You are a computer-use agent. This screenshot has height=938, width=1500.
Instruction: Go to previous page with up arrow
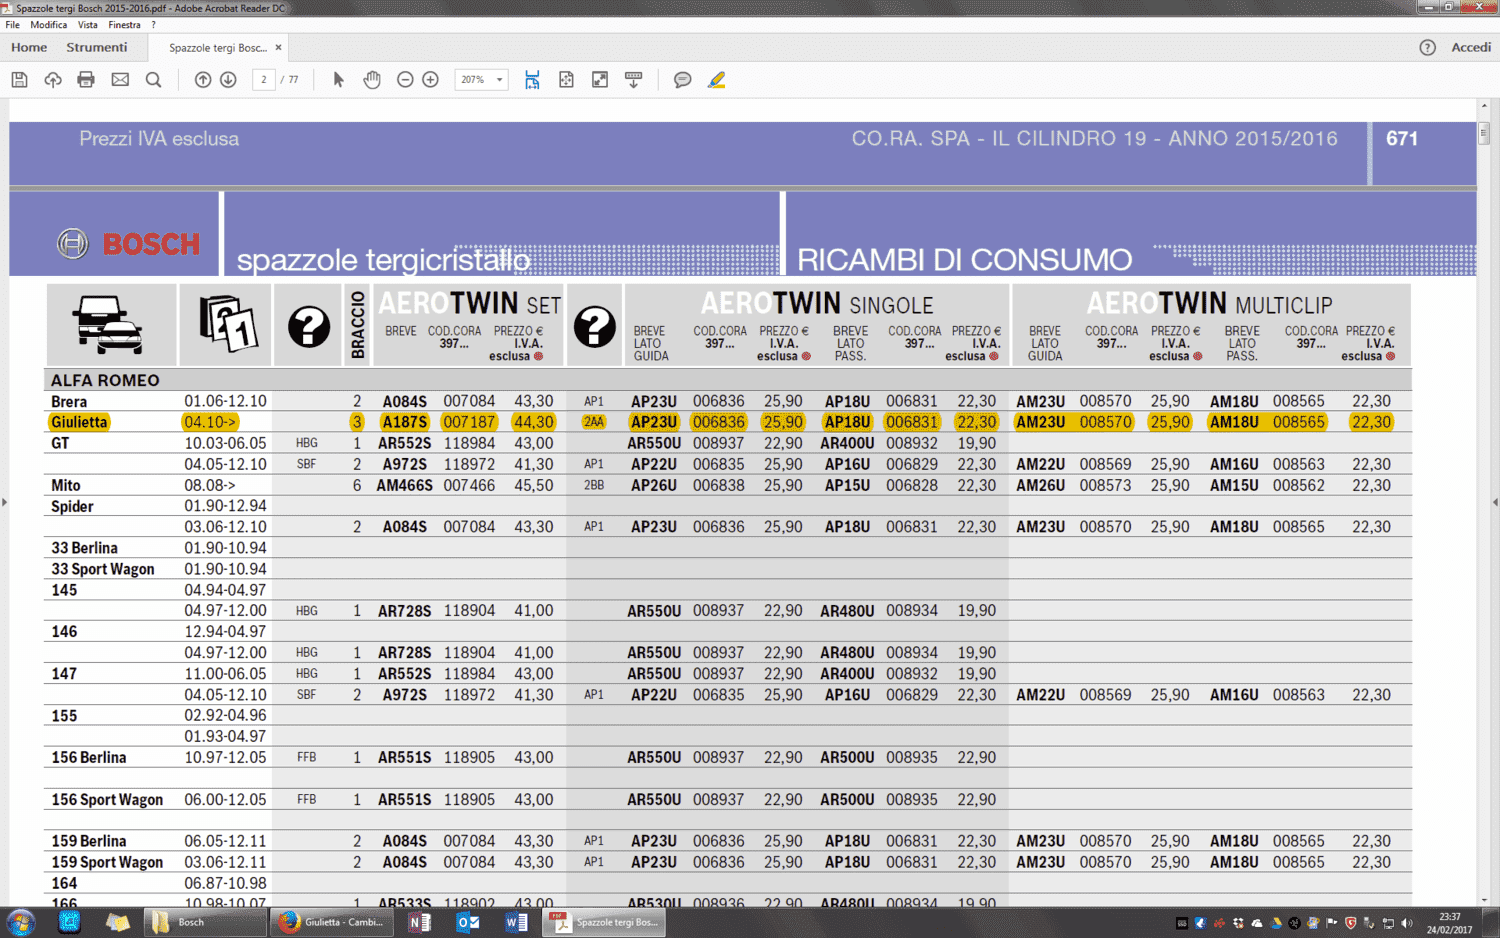click(203, 80)
